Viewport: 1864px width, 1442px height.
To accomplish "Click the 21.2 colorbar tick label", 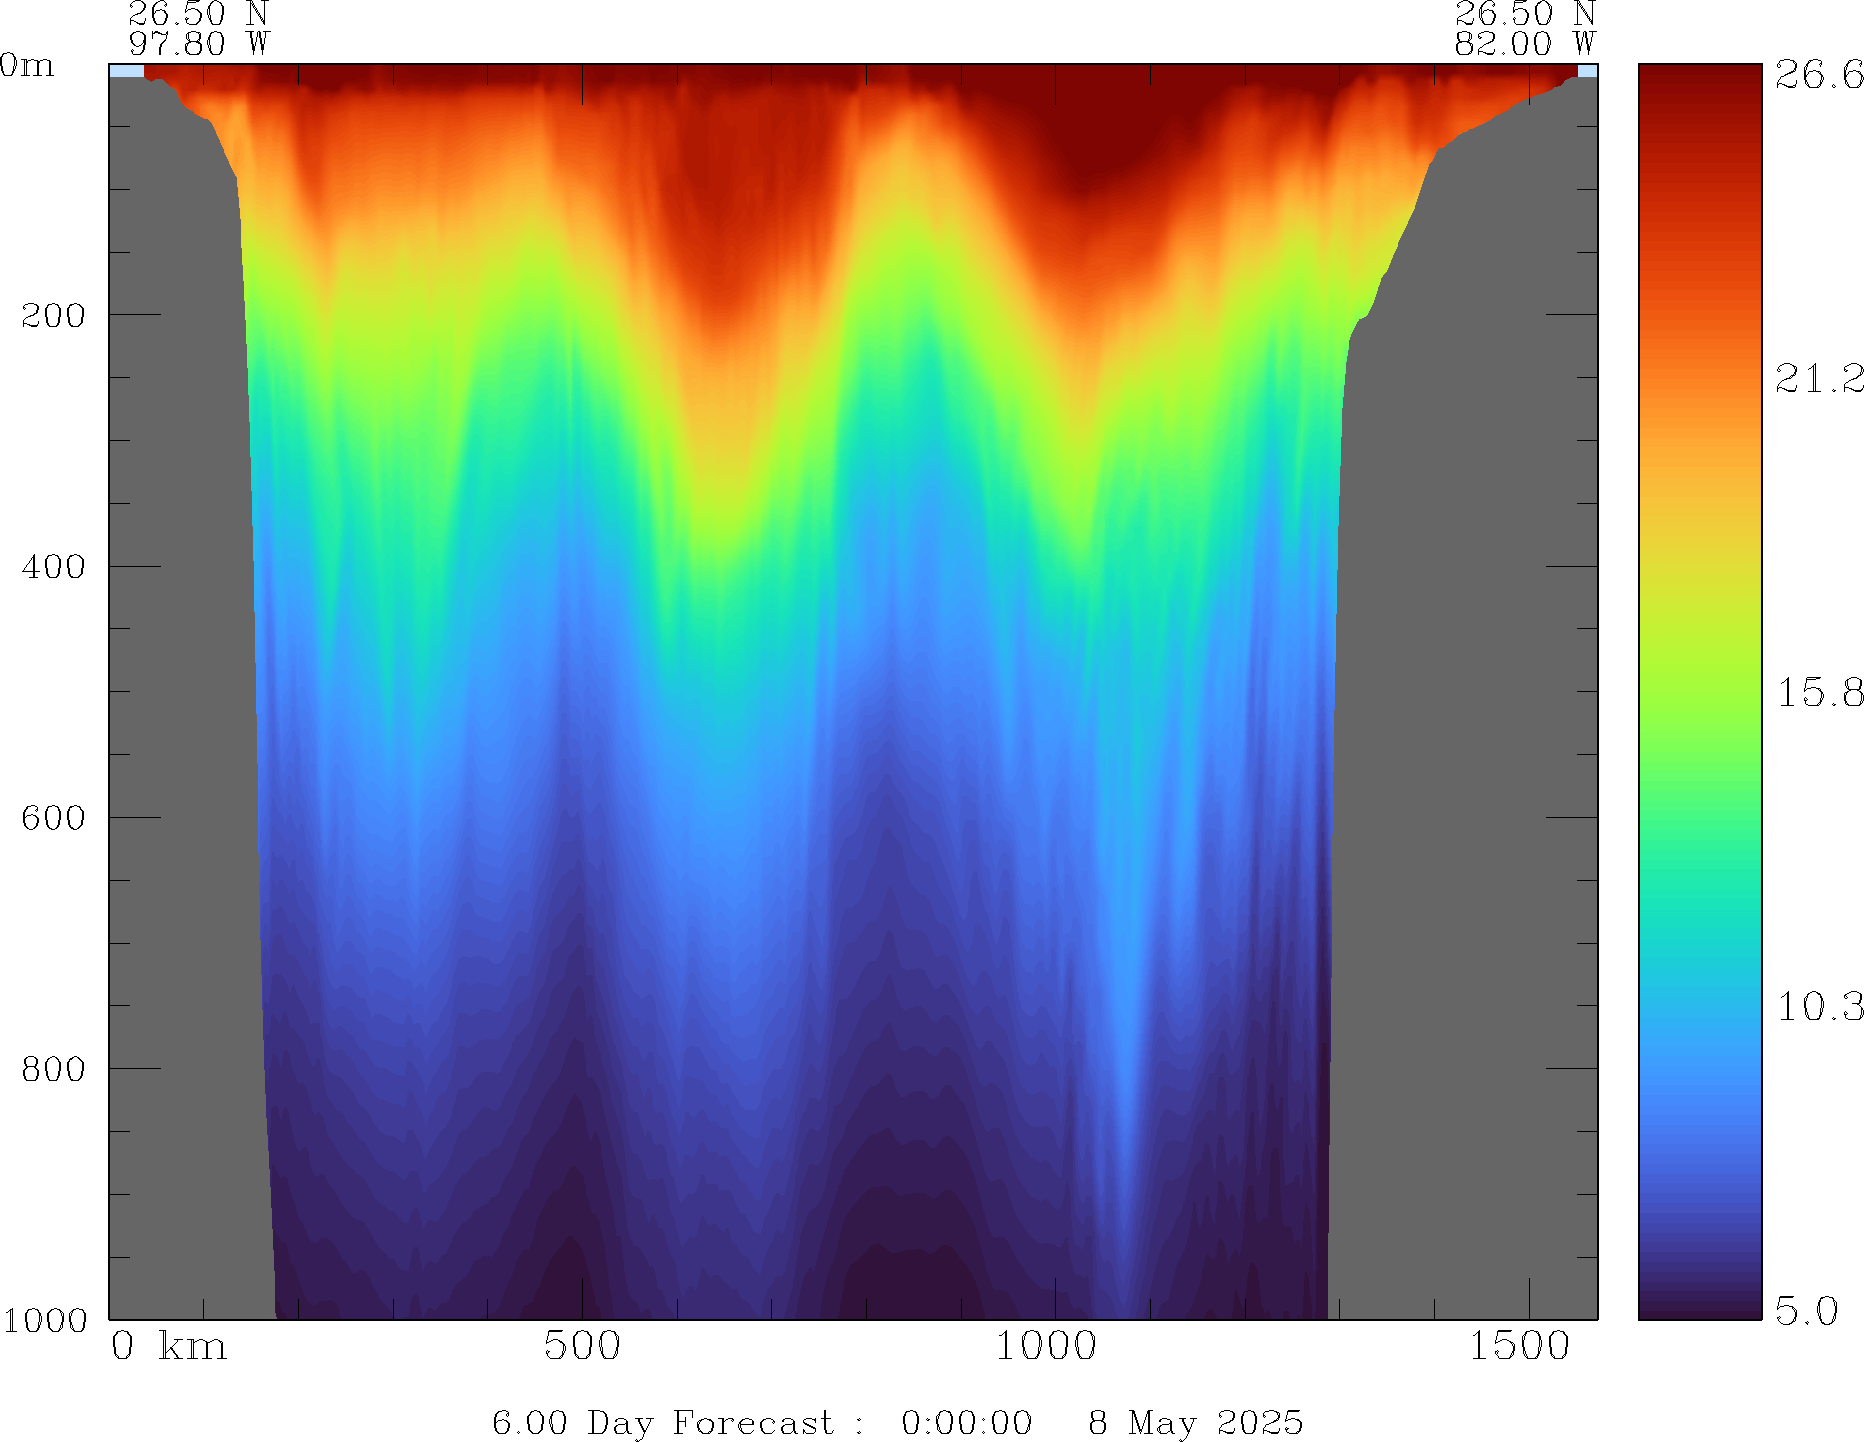I will tap(1818, 379).
